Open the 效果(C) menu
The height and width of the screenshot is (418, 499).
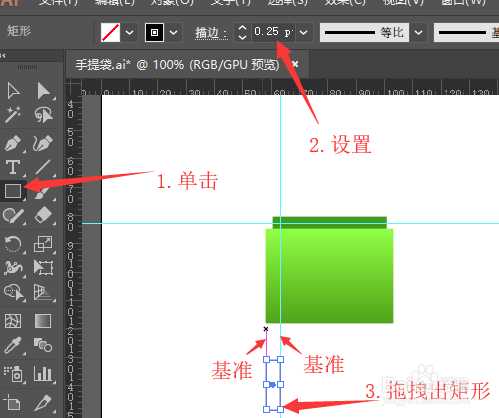coord(345,2)
